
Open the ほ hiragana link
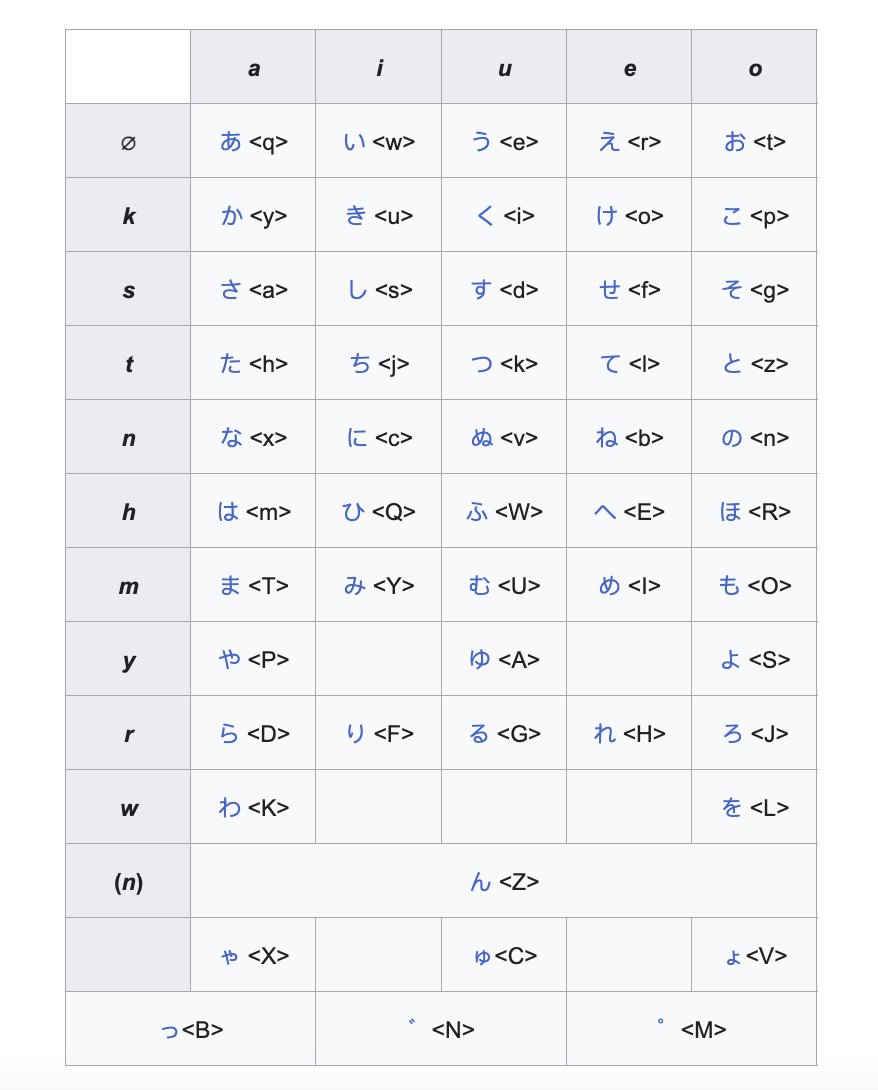pos(730,512)
